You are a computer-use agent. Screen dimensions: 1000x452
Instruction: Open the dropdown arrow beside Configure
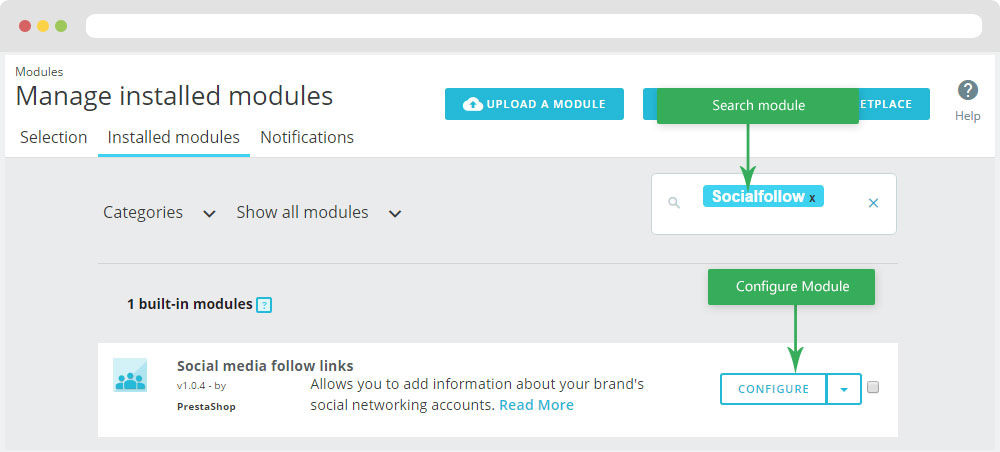point(844,389)
